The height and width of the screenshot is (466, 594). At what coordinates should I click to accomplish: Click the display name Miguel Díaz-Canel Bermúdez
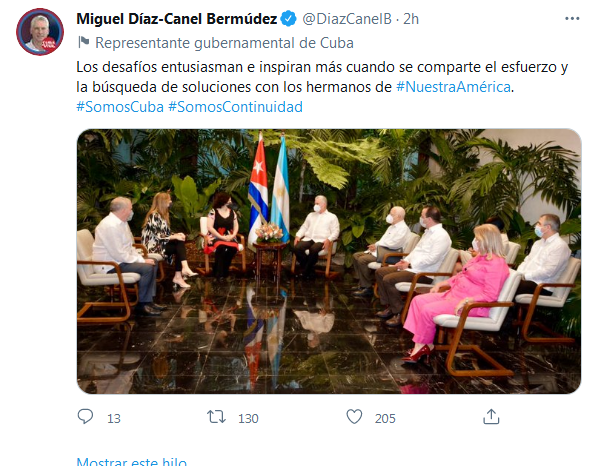coord(177,19)
